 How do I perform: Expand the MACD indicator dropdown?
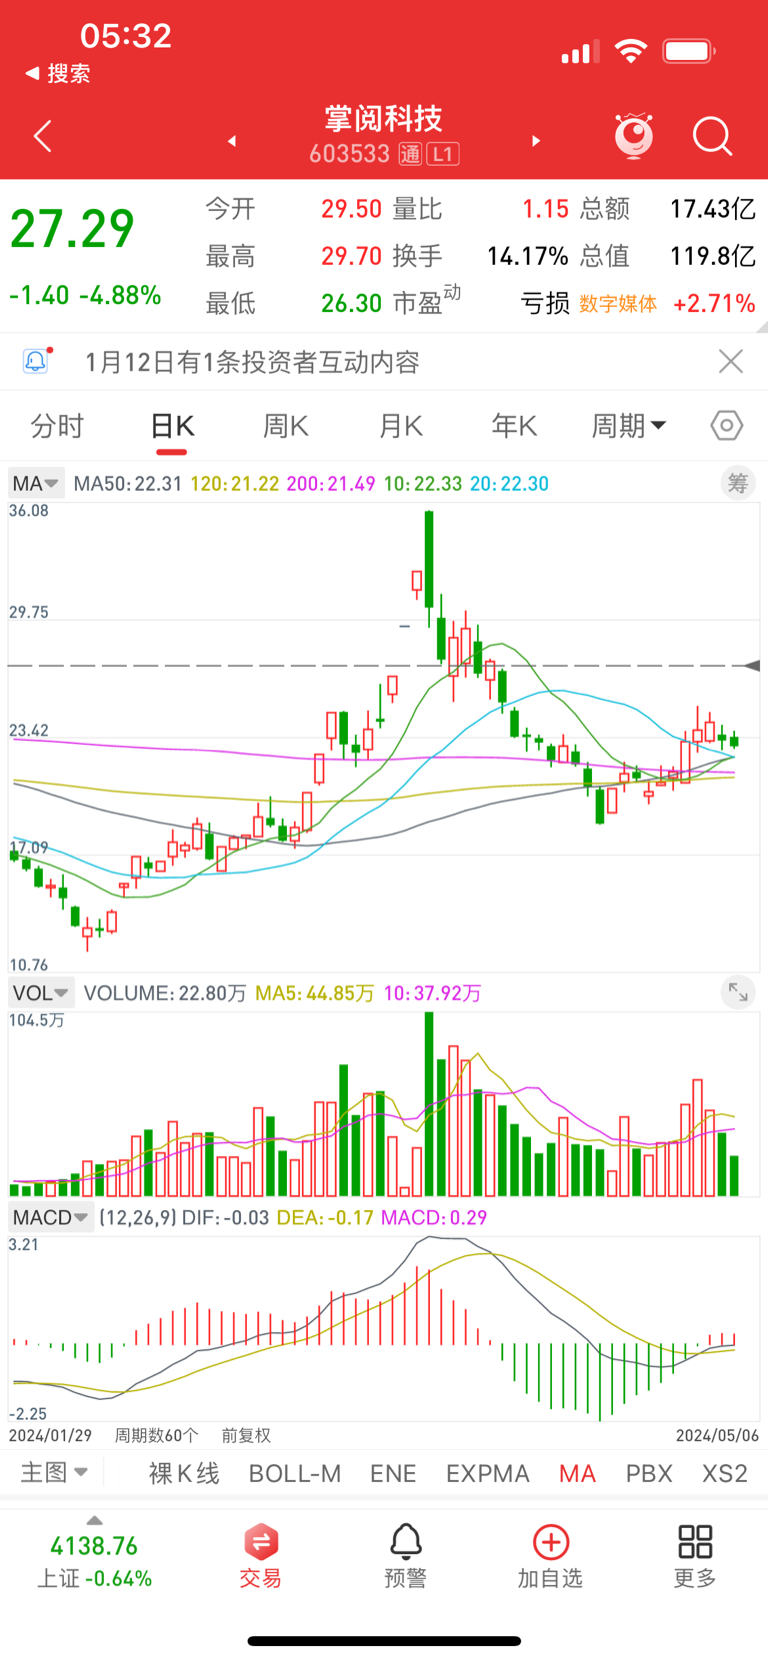tap(51, 1217)
